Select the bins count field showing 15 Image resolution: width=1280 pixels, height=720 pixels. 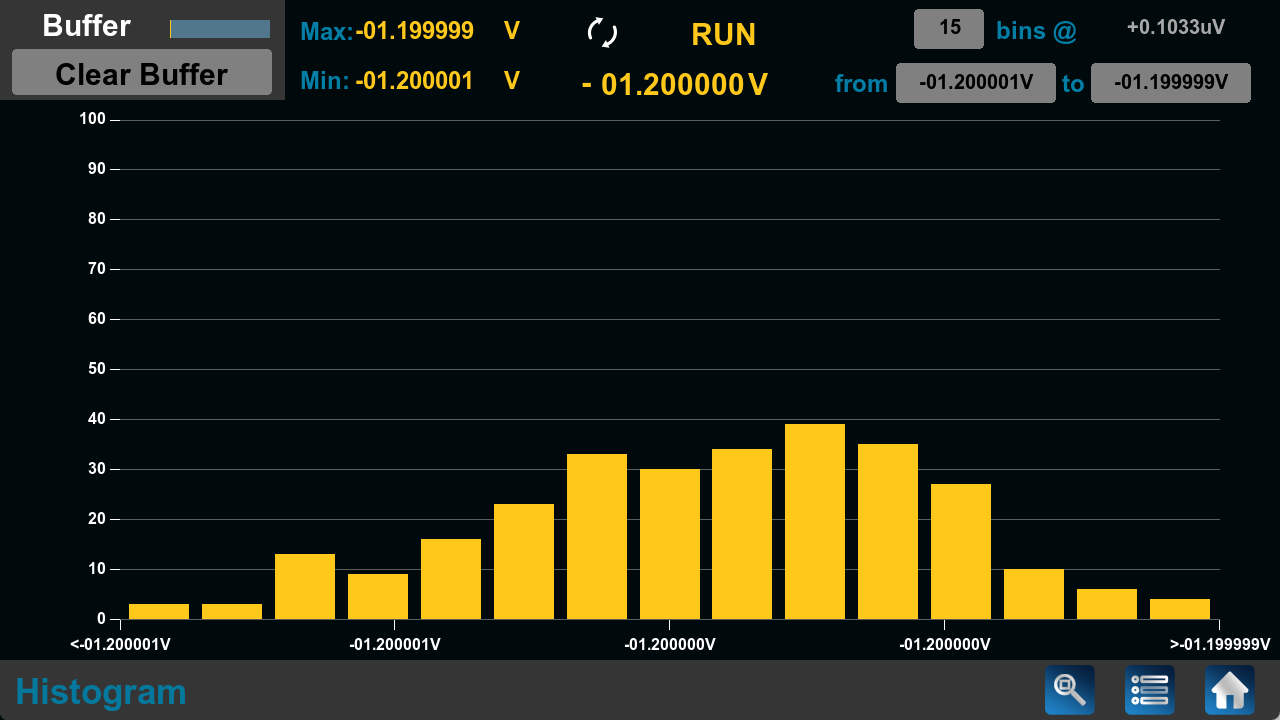[948, 29]
